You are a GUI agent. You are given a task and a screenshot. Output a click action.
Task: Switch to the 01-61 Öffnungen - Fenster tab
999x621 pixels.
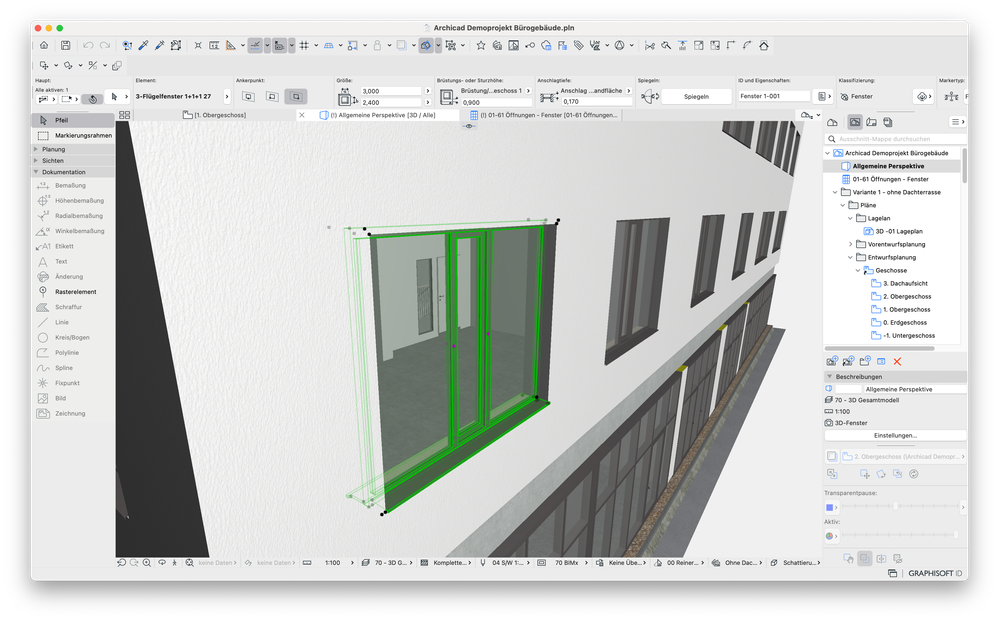point(543,115)
